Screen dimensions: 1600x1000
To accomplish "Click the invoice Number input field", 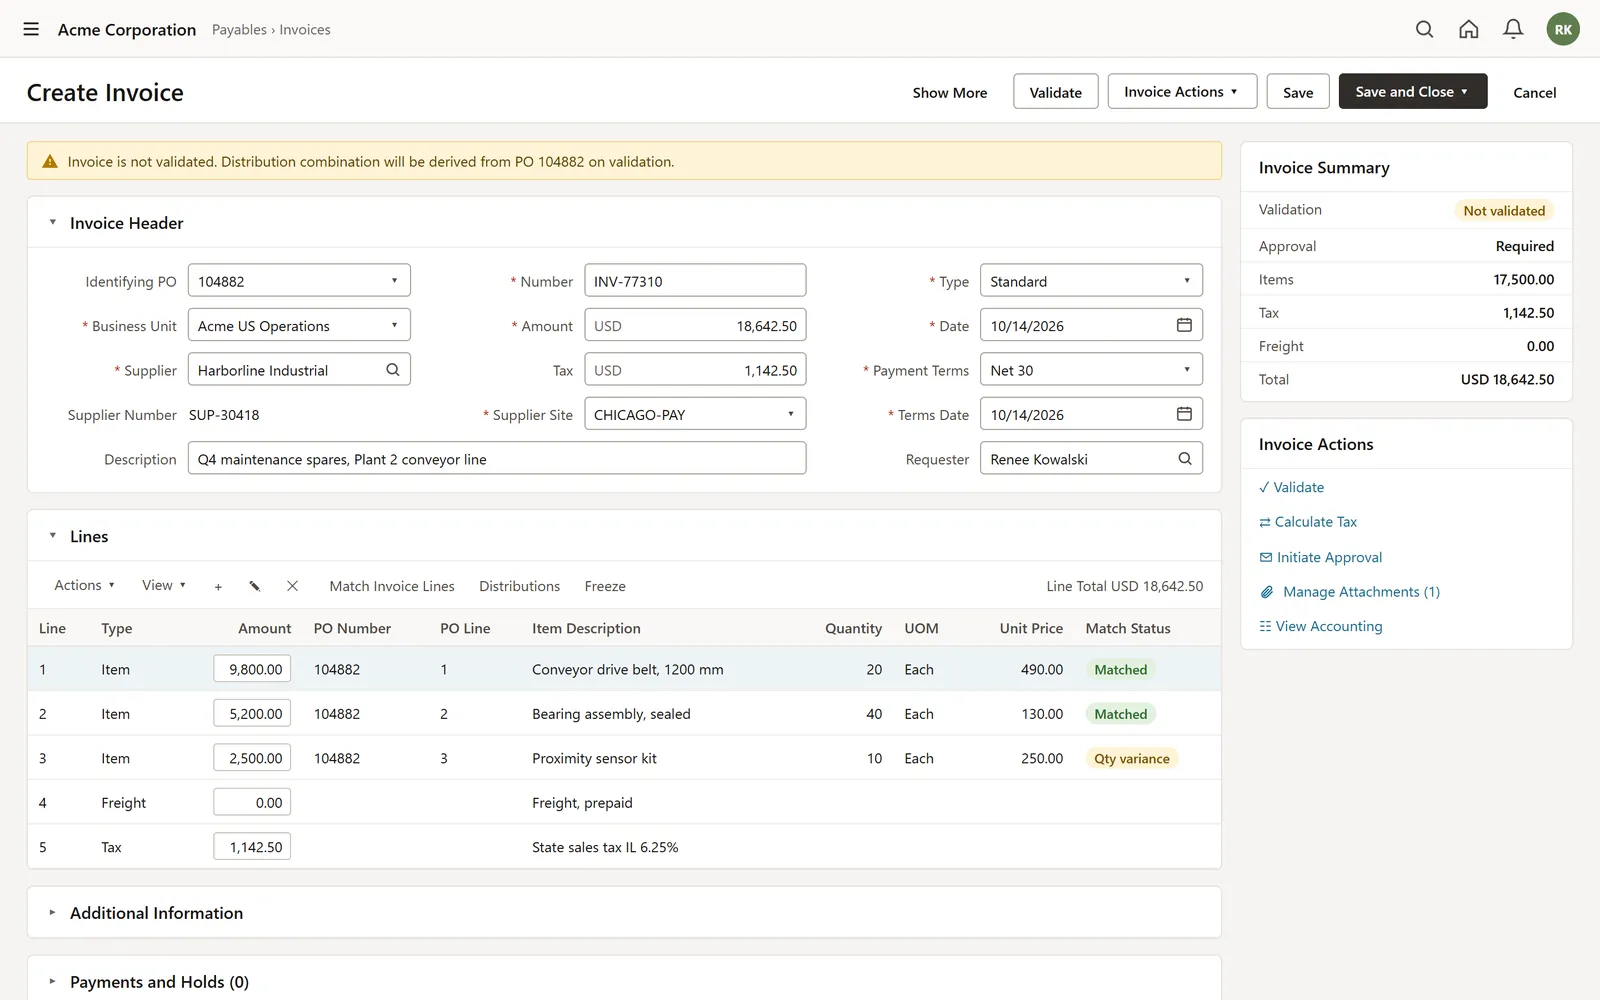I will tap(695, 281).
